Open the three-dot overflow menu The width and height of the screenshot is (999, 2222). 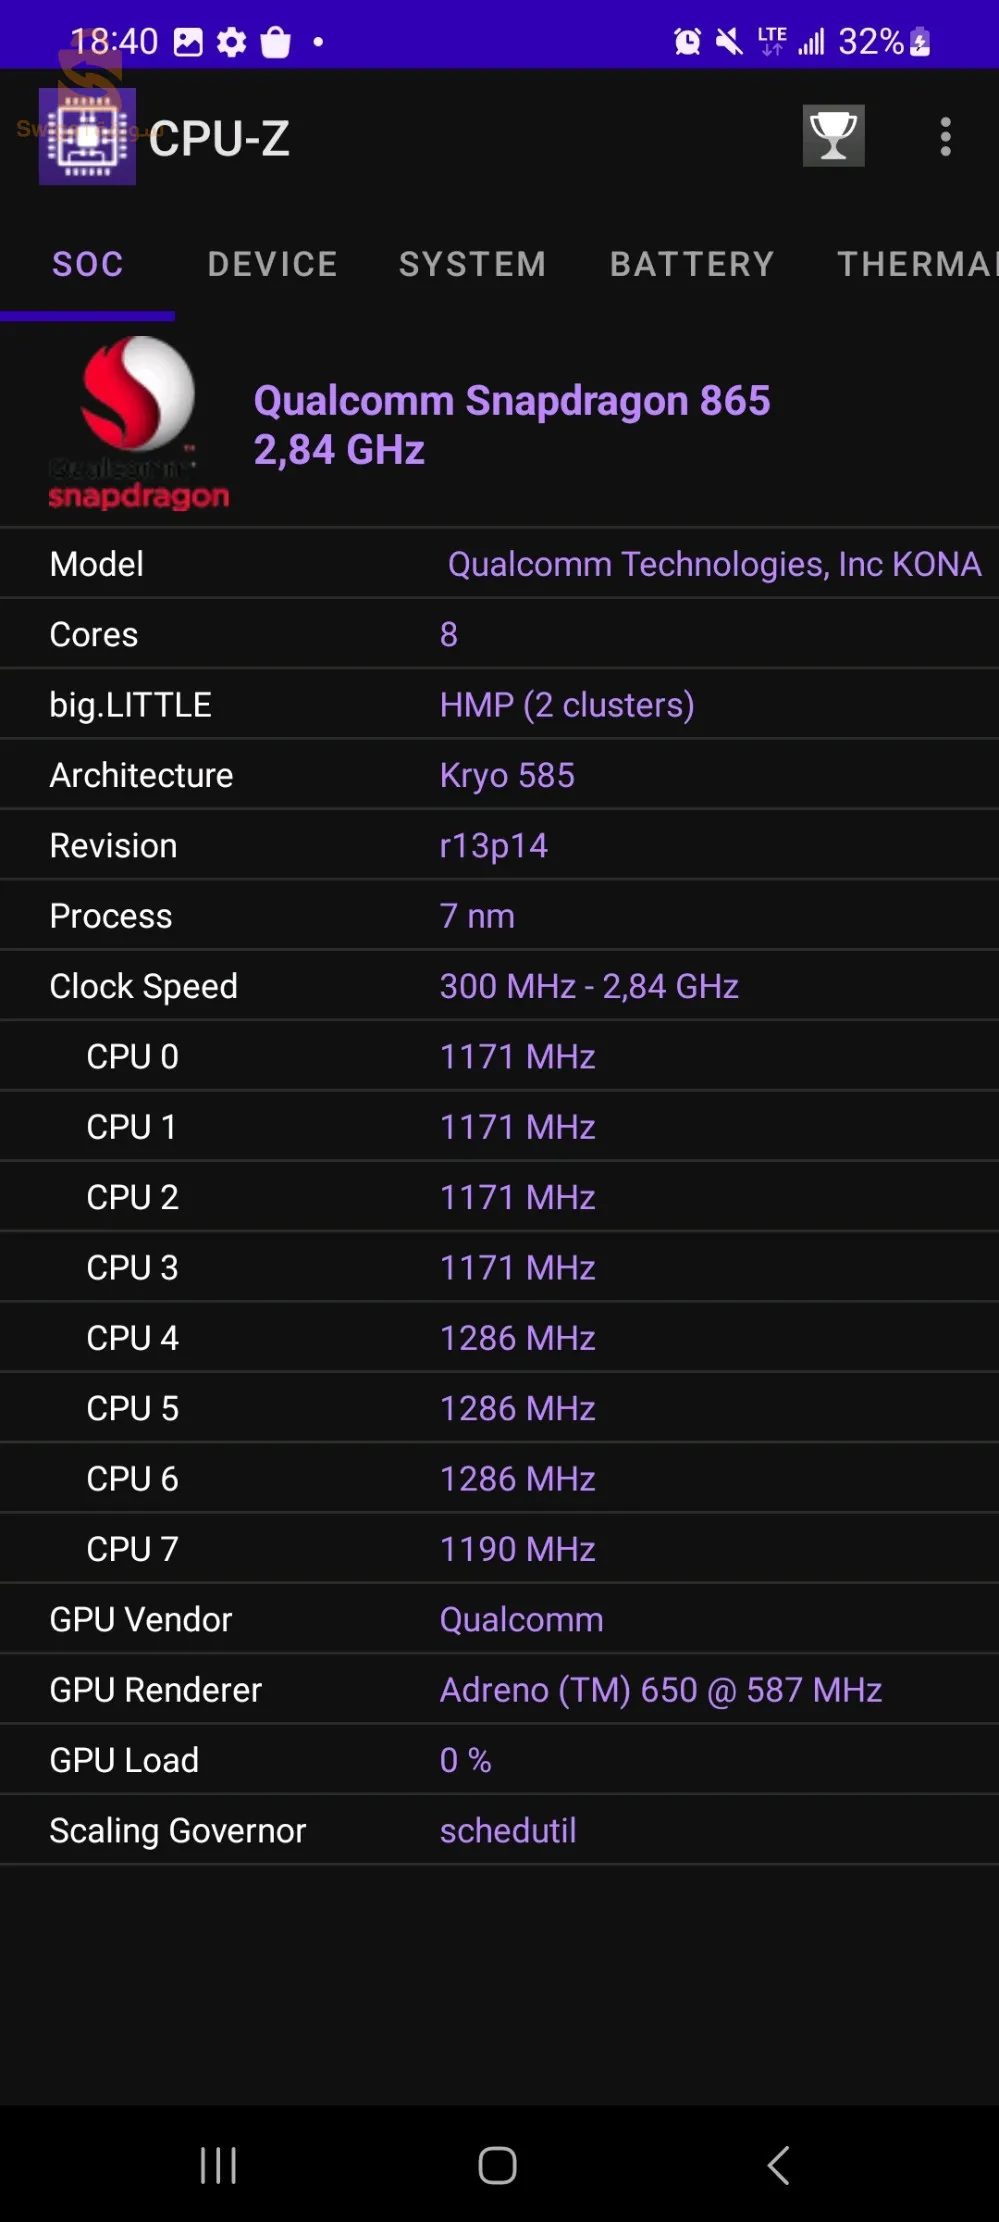click(945, 137)
